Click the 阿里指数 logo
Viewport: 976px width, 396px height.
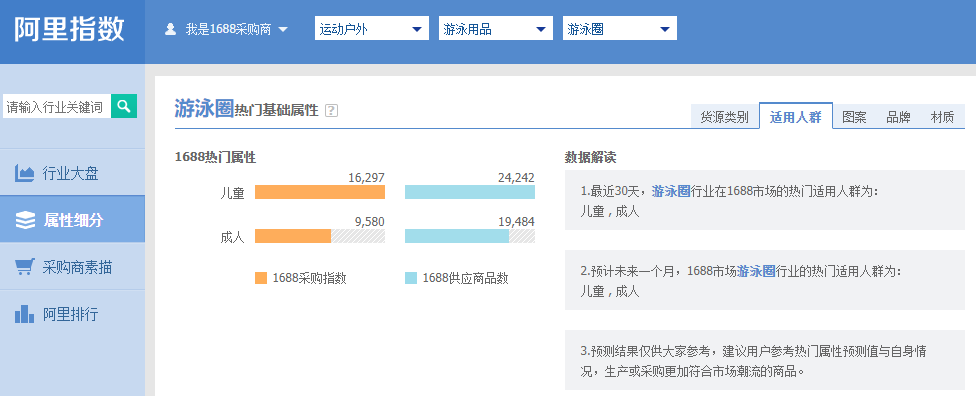tap(69, 29)
